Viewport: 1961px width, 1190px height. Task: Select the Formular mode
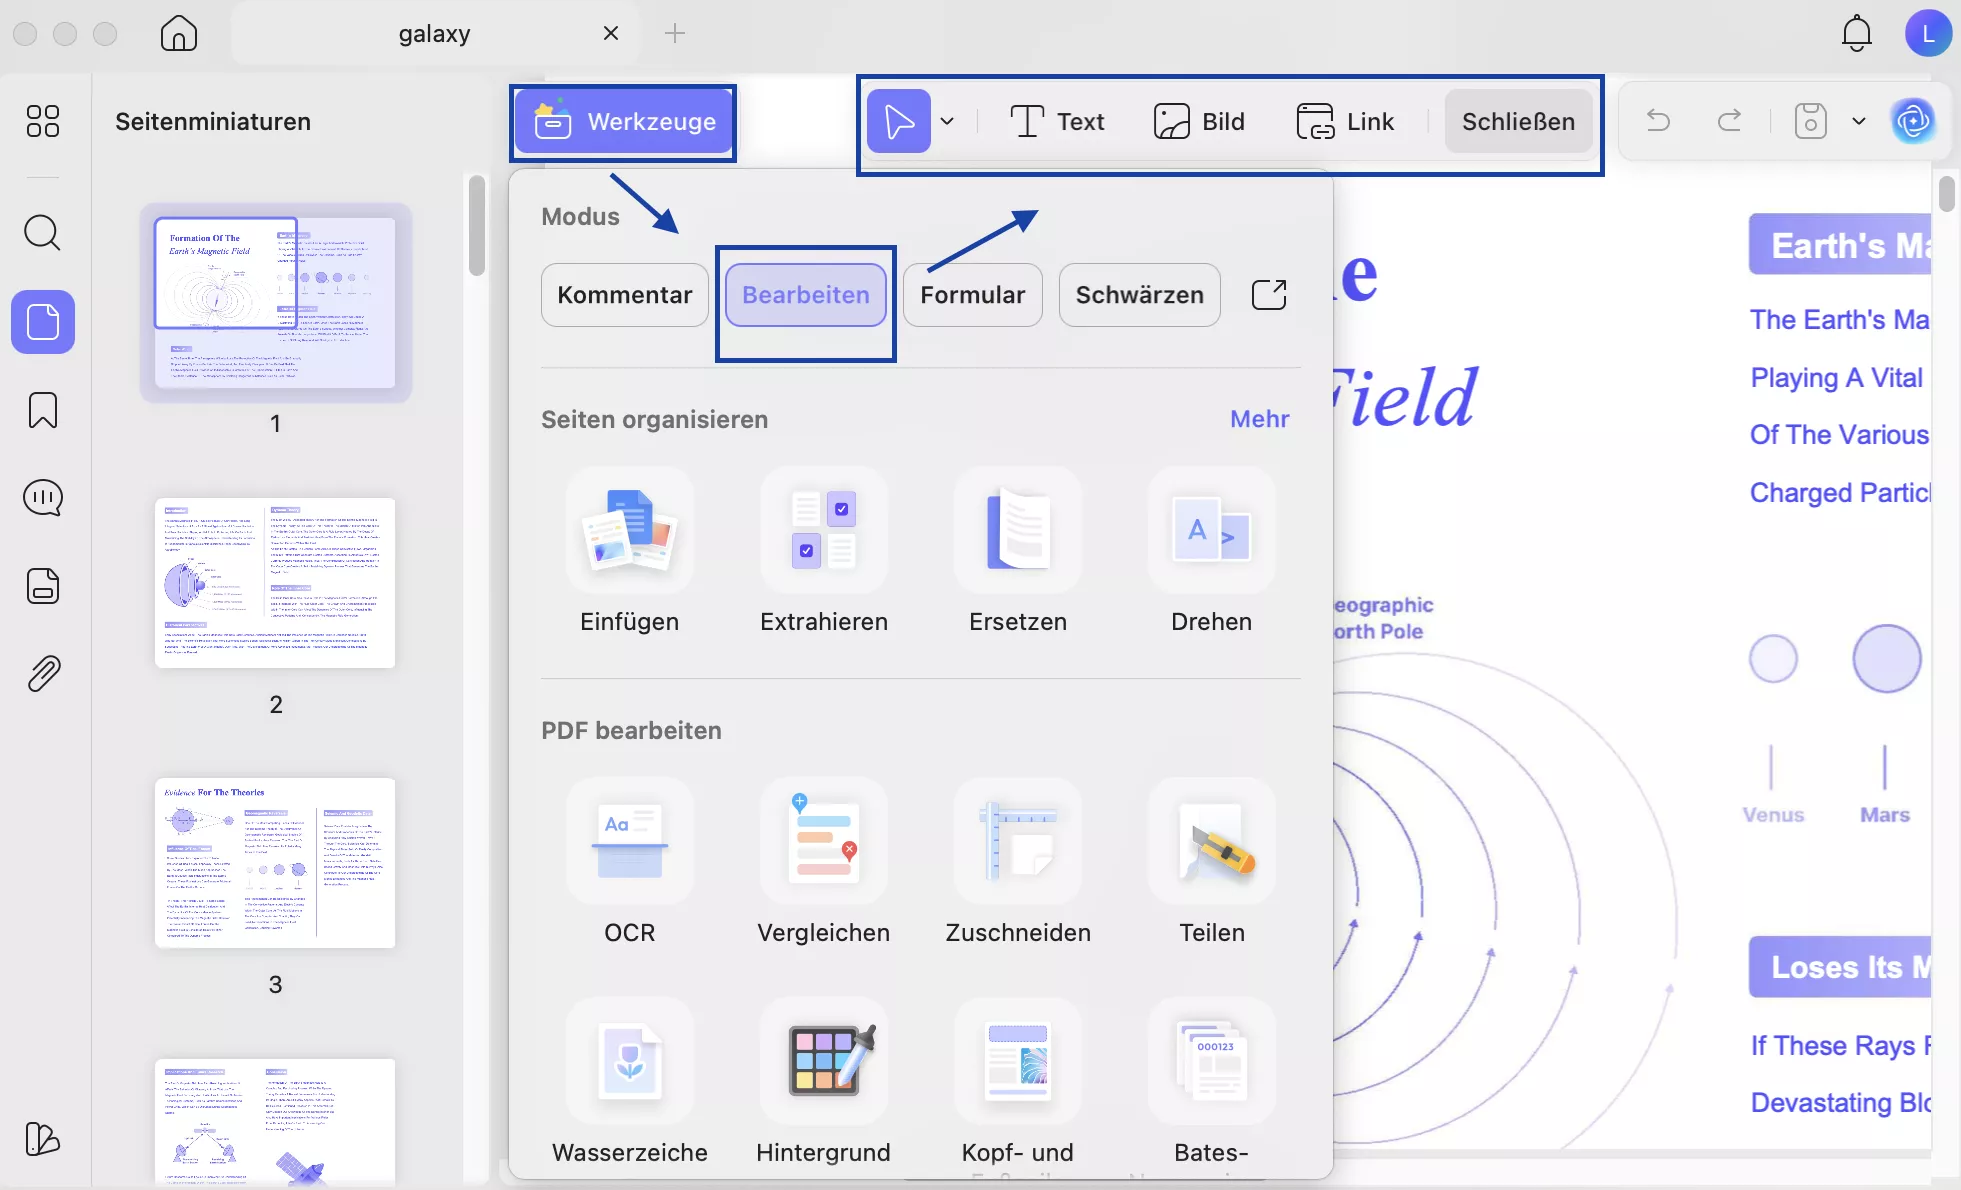(x=972, y=295)
